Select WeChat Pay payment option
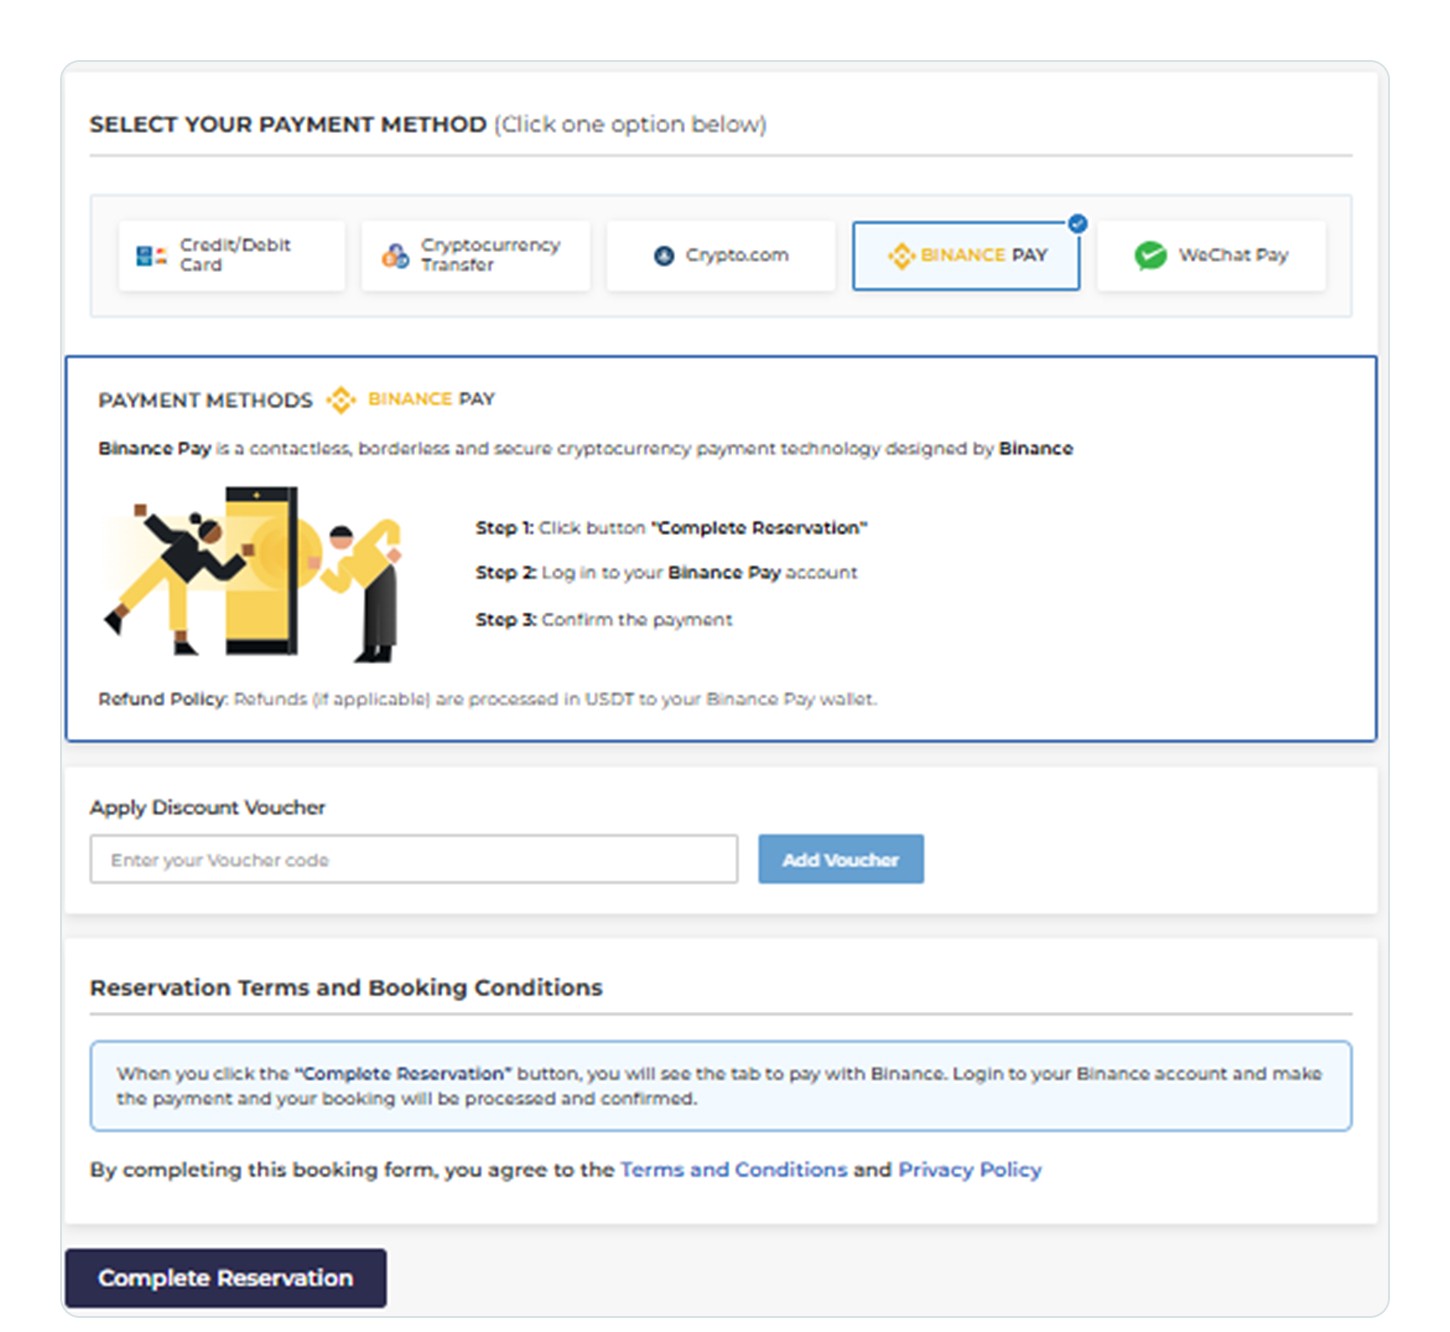Viewport: 1450px width, 1332px height. (1211, 256)
